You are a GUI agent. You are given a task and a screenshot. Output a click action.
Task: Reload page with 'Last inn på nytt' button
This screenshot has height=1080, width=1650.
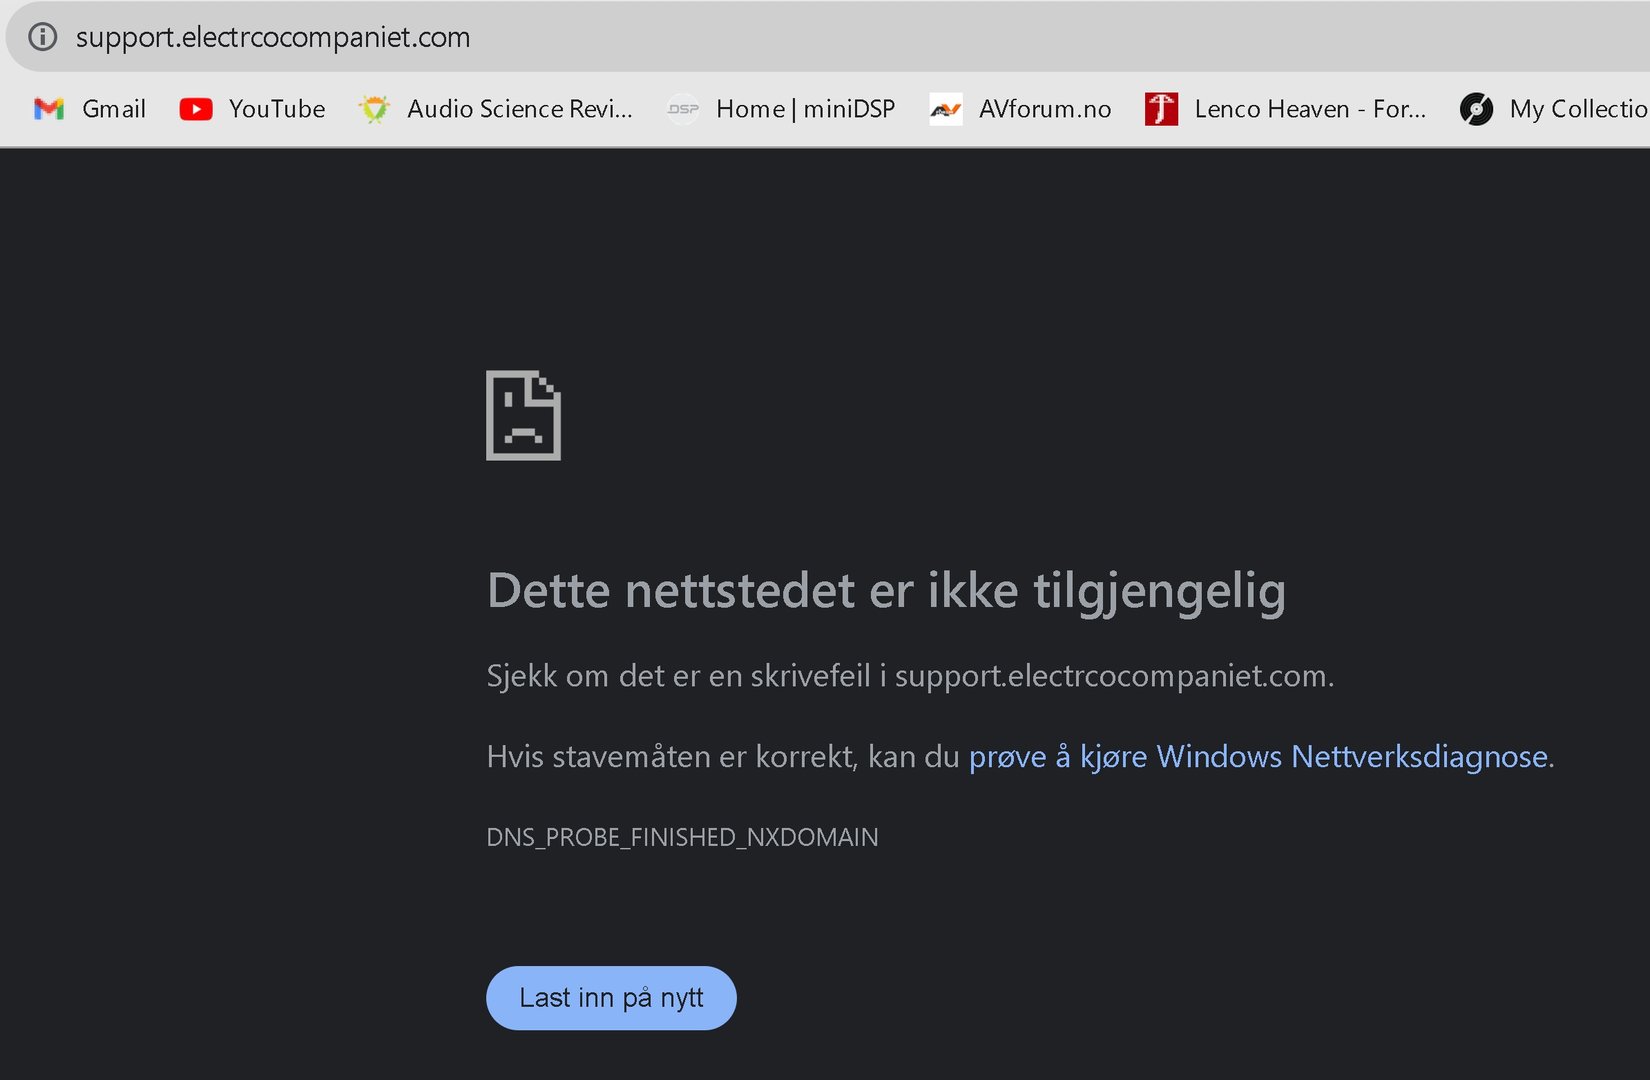[x=611, y=998]
